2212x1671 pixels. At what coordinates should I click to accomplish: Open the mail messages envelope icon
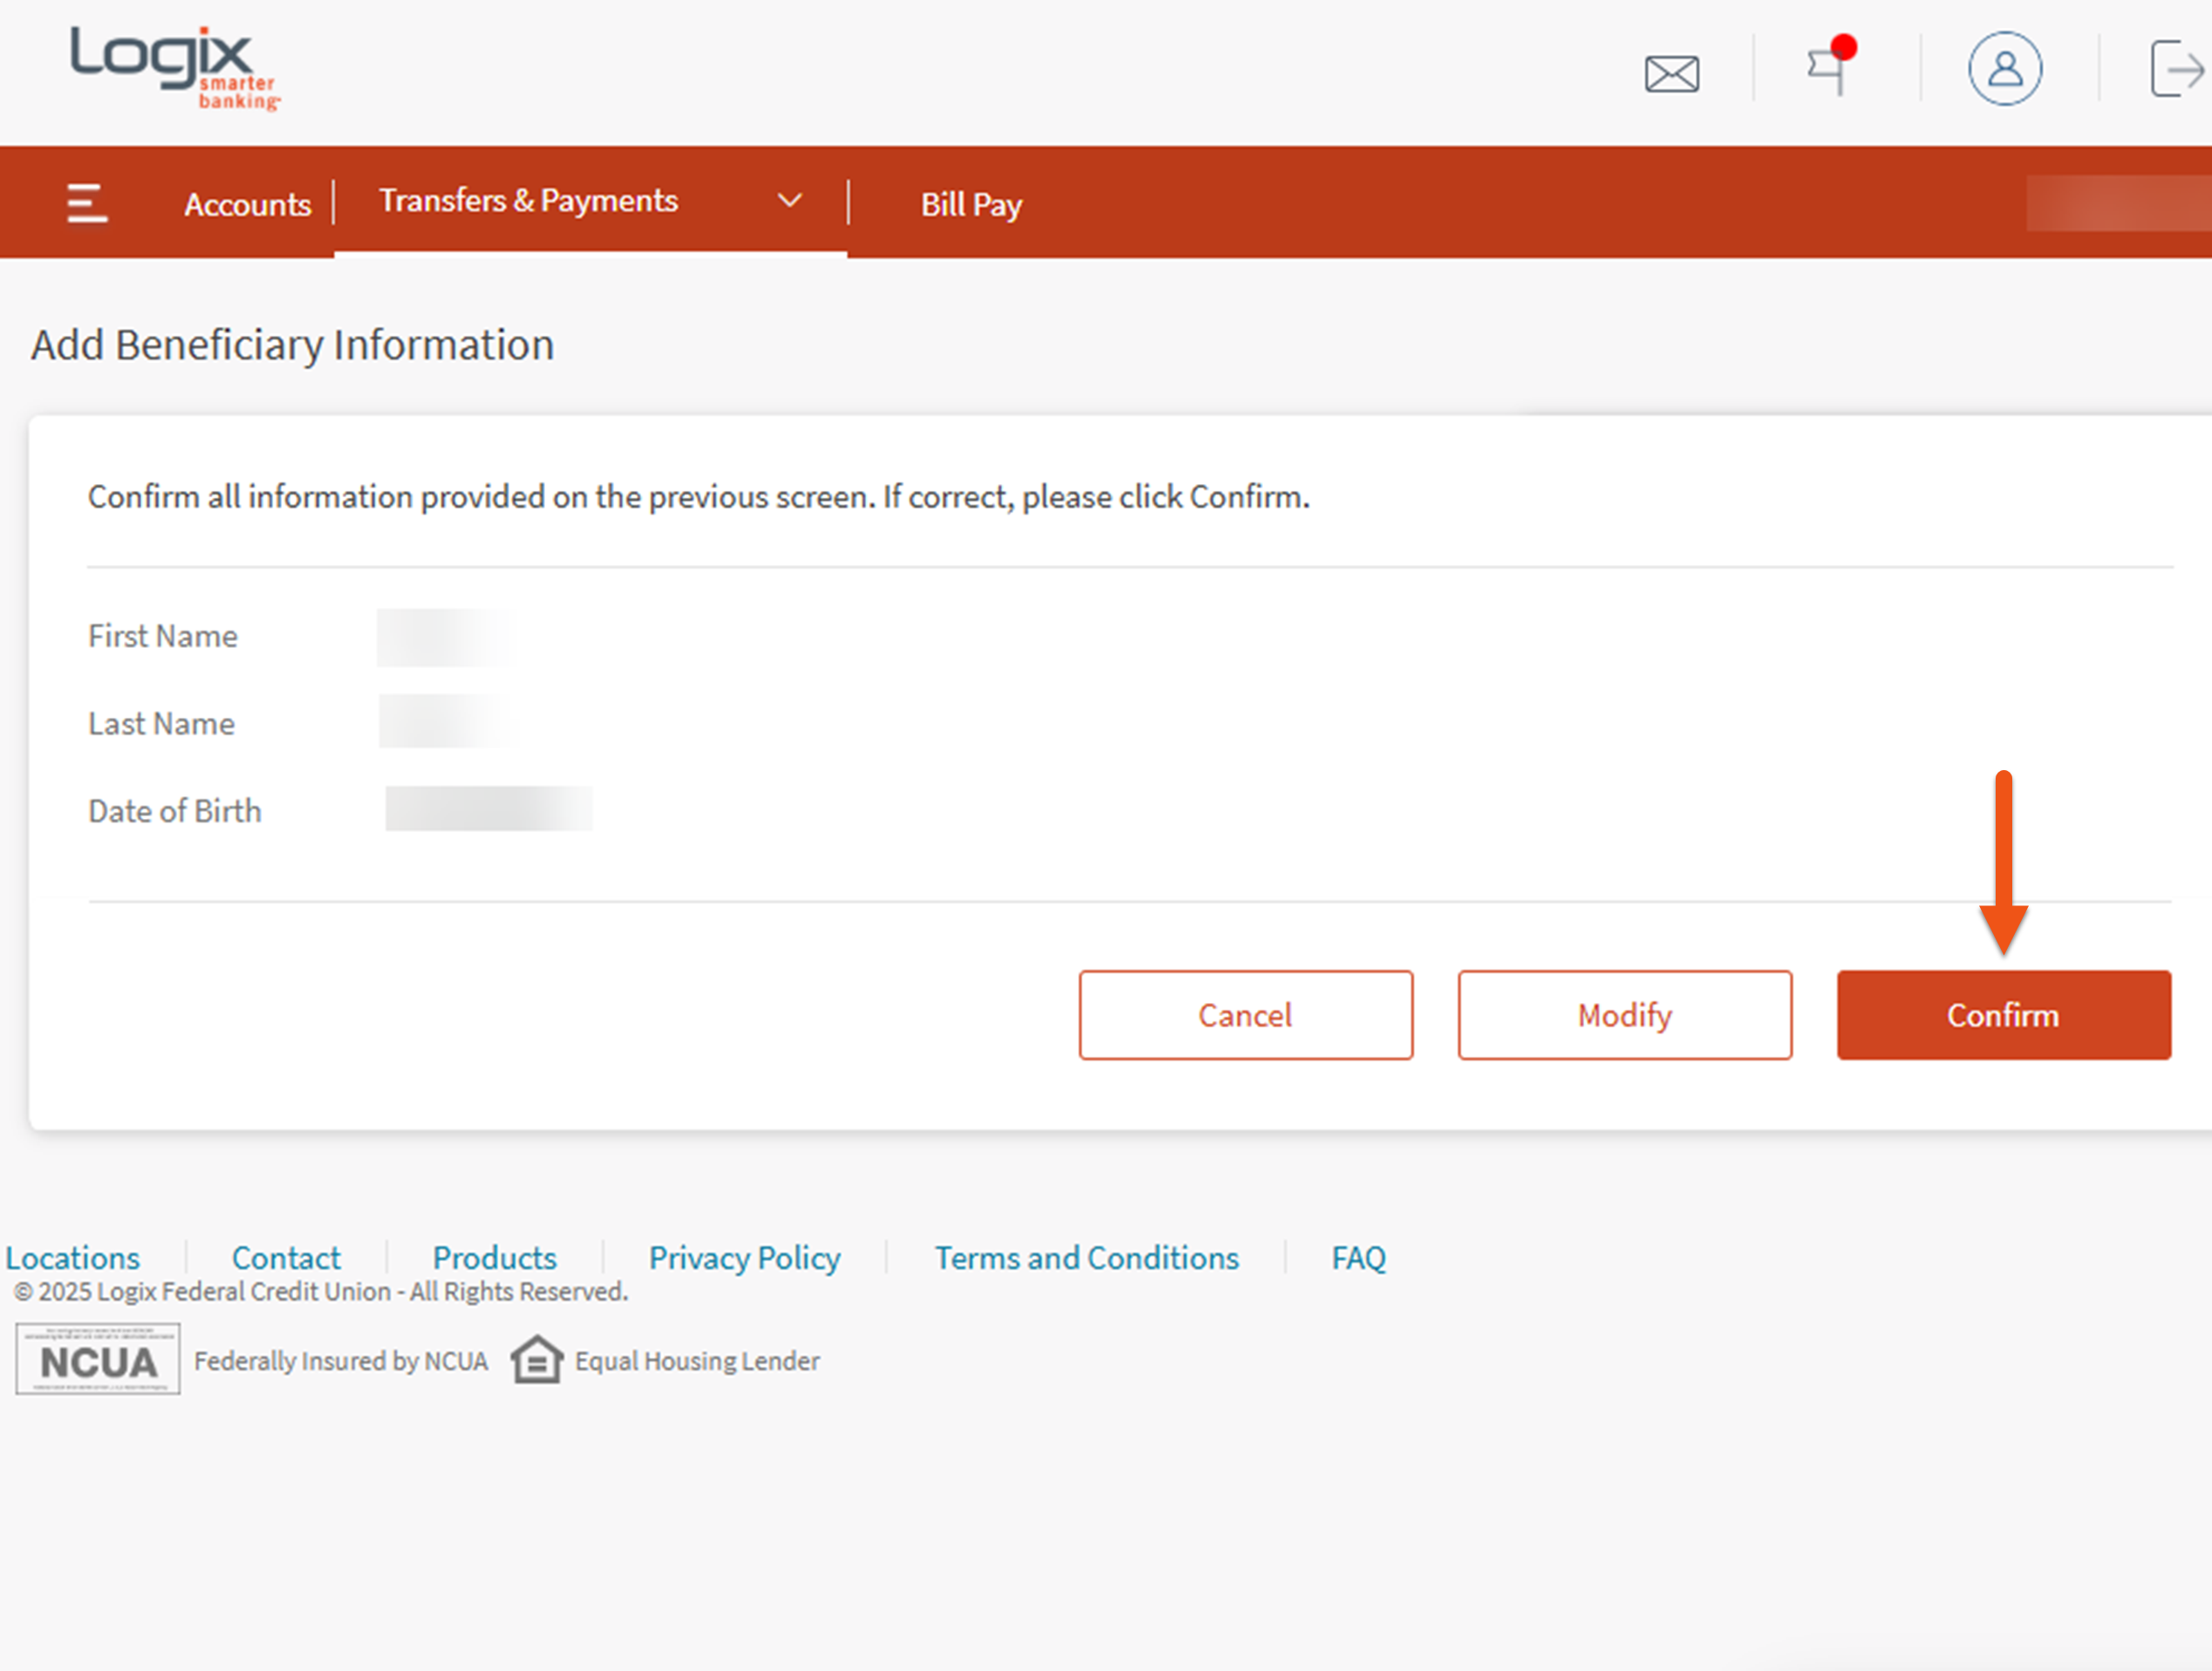(x=1671, y=73)
